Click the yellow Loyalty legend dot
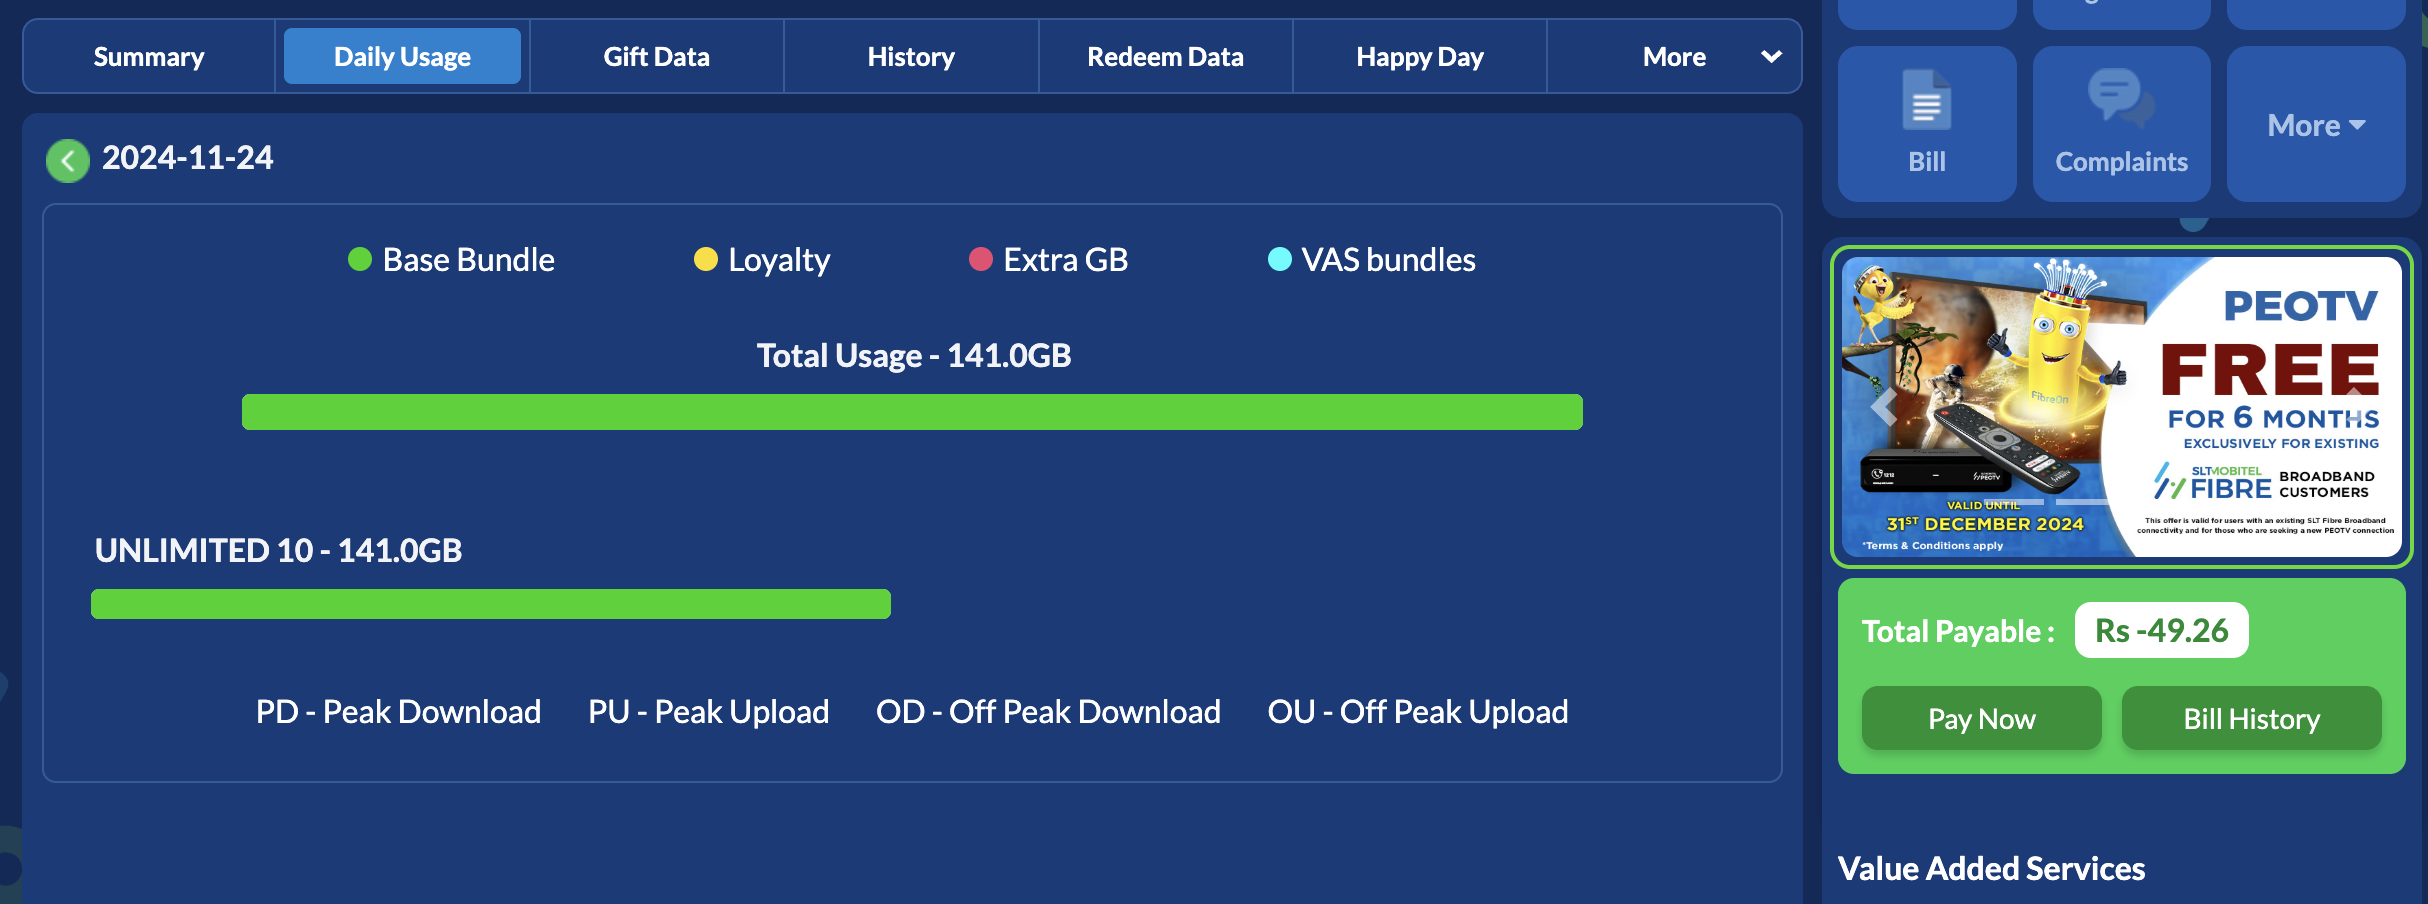 pos(706,260)
